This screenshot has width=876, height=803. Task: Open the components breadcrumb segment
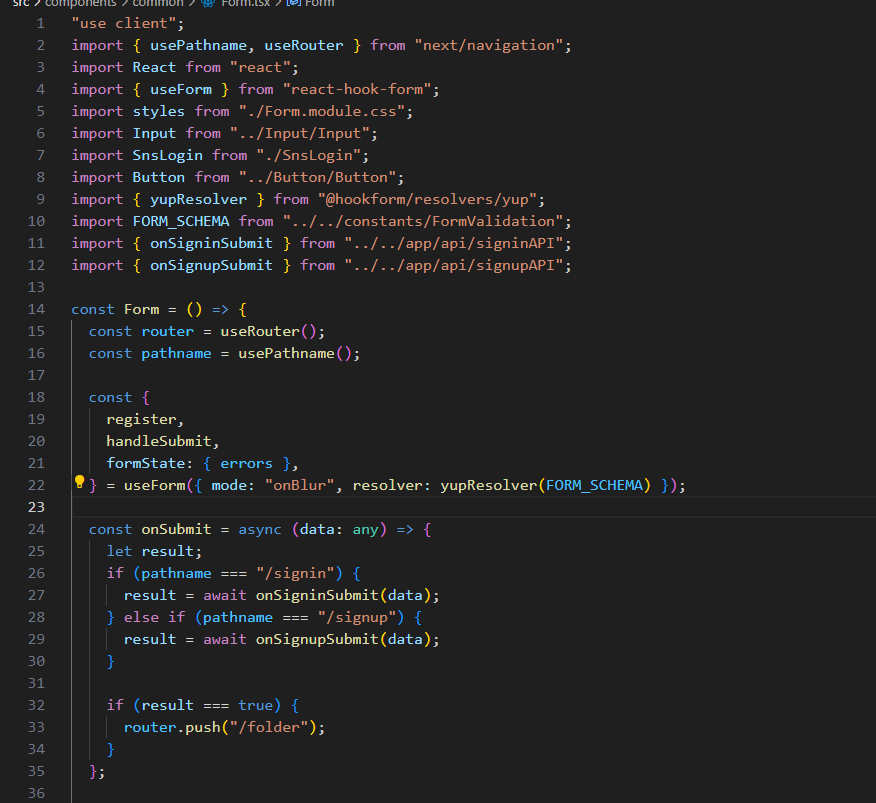pyautogui.click(x=80, y=3)
